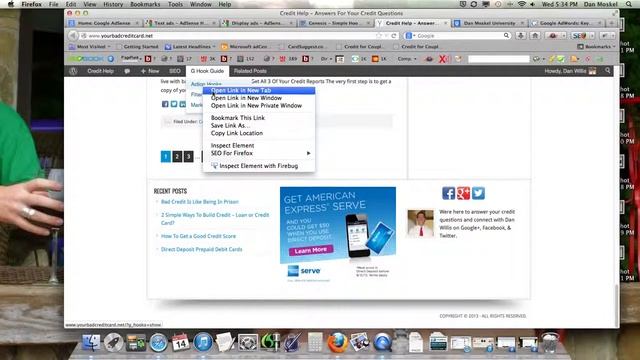Open the Calculator icon in the Dock
Screen dimensions: 640x360
pos(315,342)
